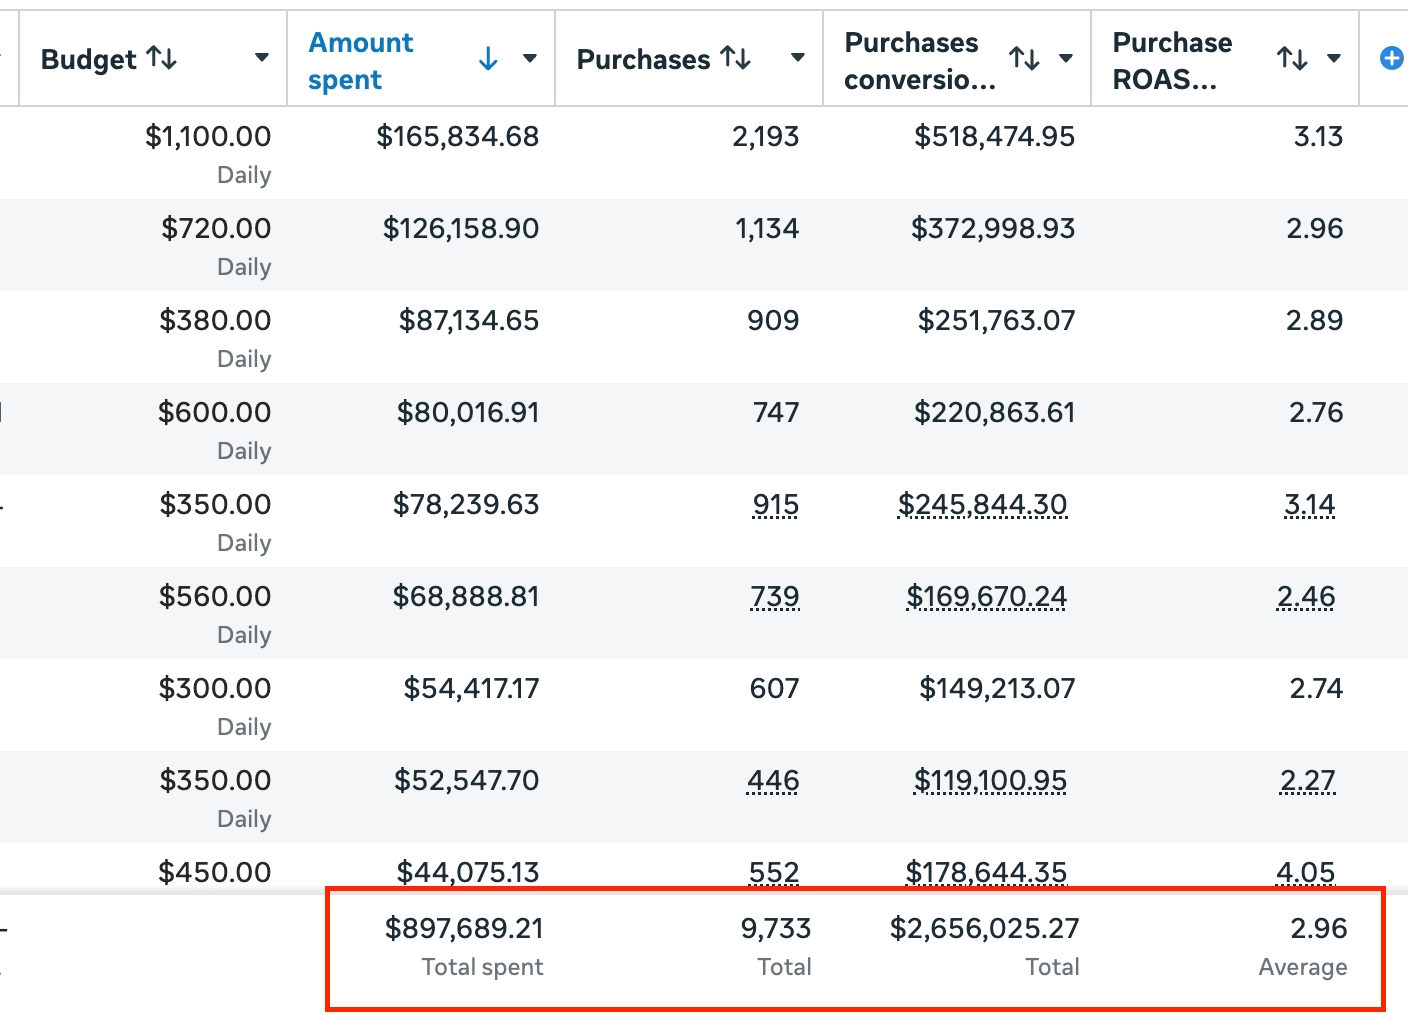
Task: Sort by Purchases conversion value using its arrows
Action: tap(1025, 60)
